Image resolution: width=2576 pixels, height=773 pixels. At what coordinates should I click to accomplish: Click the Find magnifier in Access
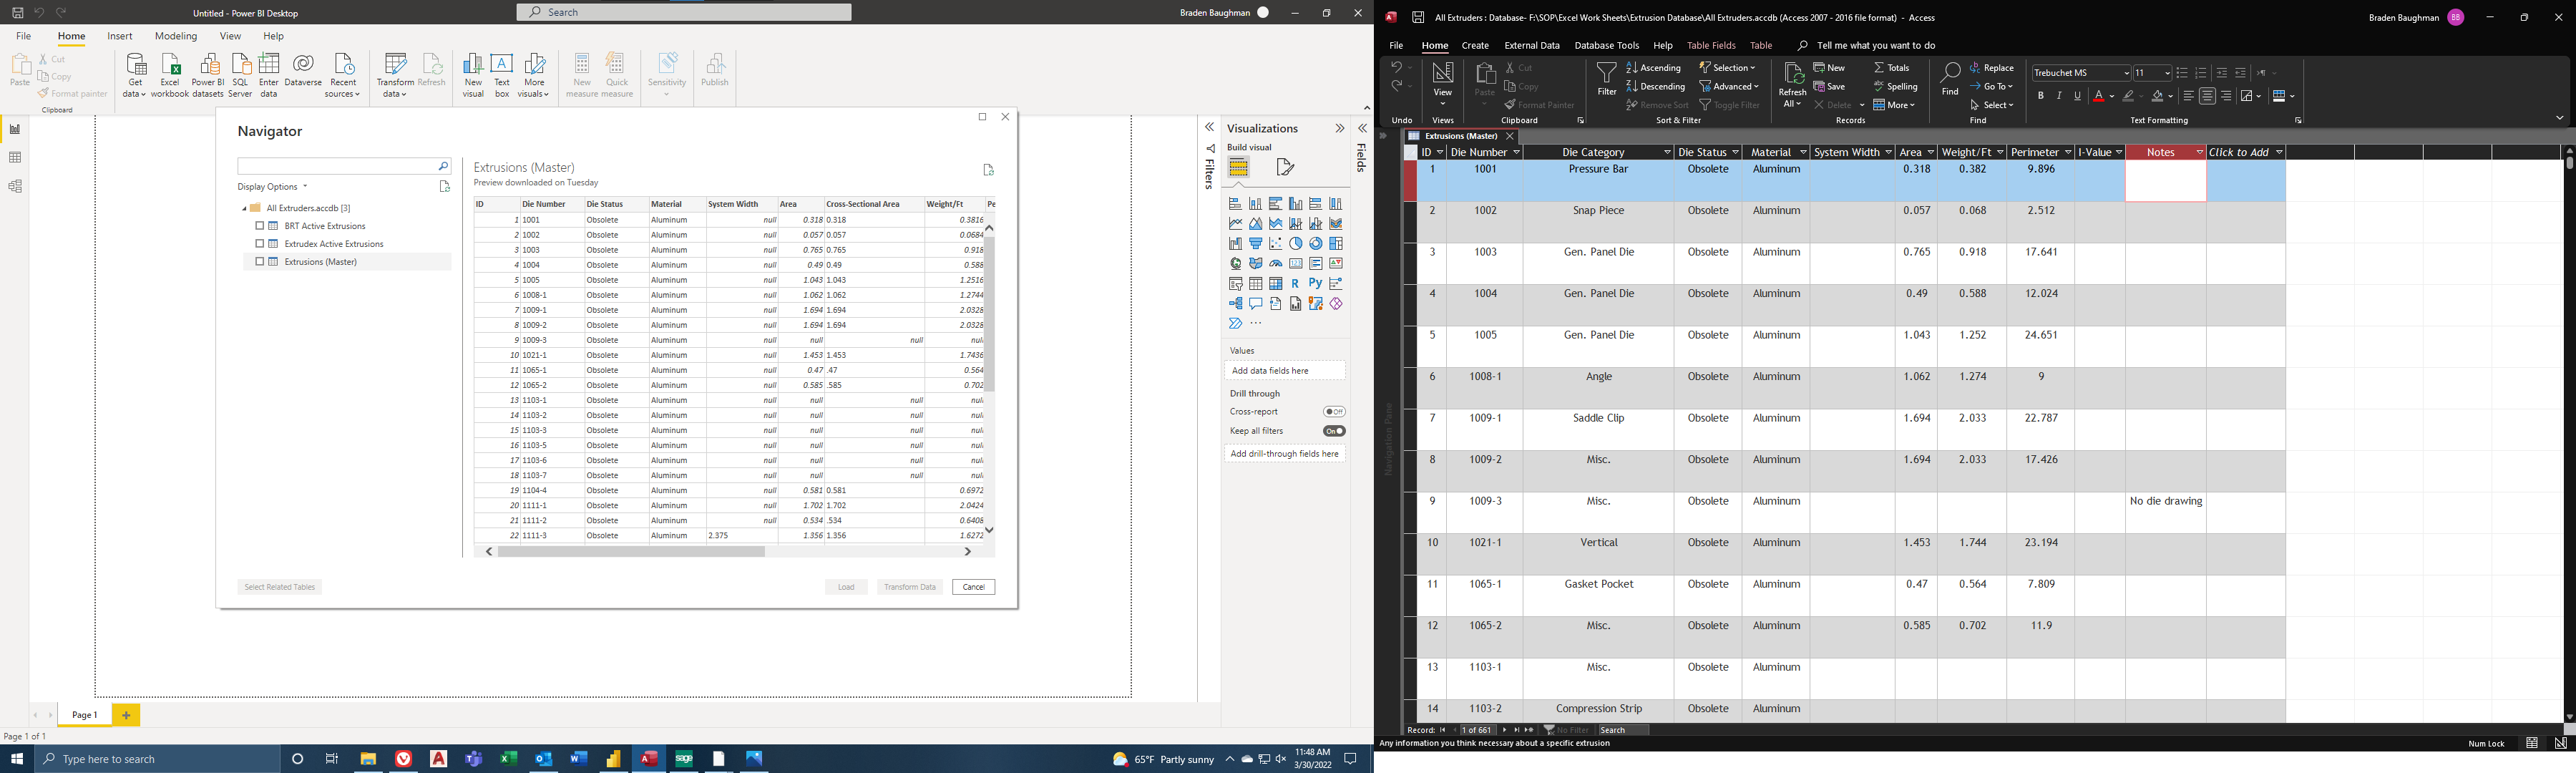tap(1950, 79)
